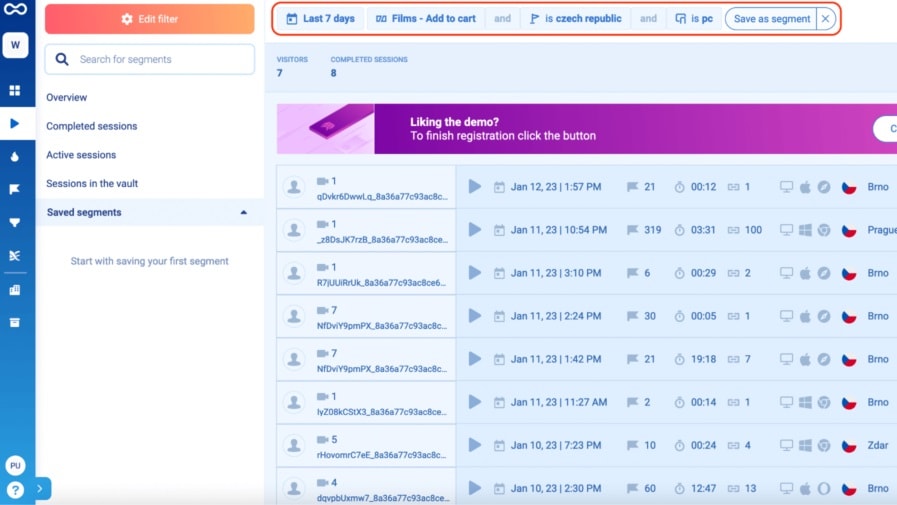Click the Chrome browser icon in Zdar row
Screen dimensions: 897x505
[824, 445]
